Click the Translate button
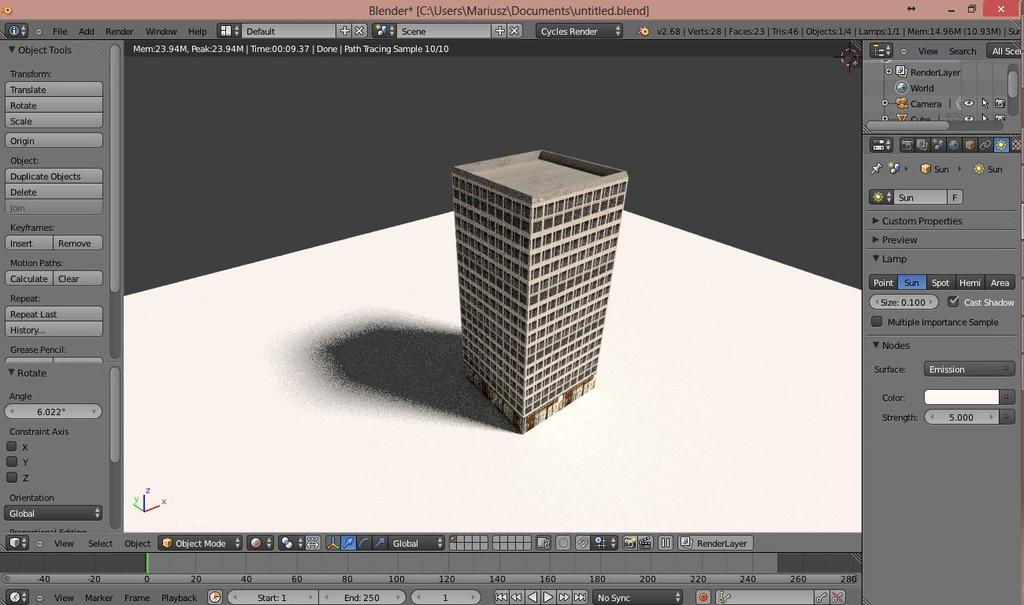This screenshot has width=1024, height=605. click(54, 89)
